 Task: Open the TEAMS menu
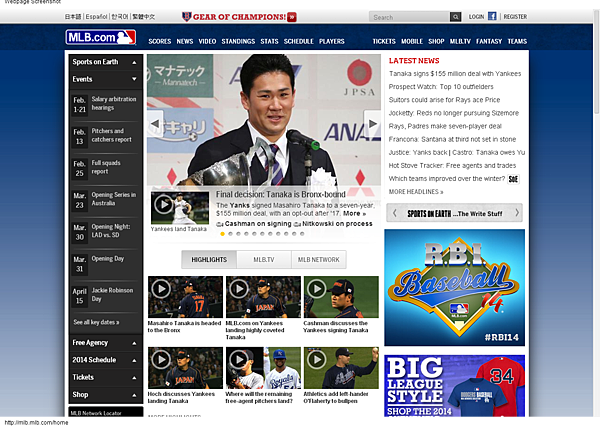[517, 41]
